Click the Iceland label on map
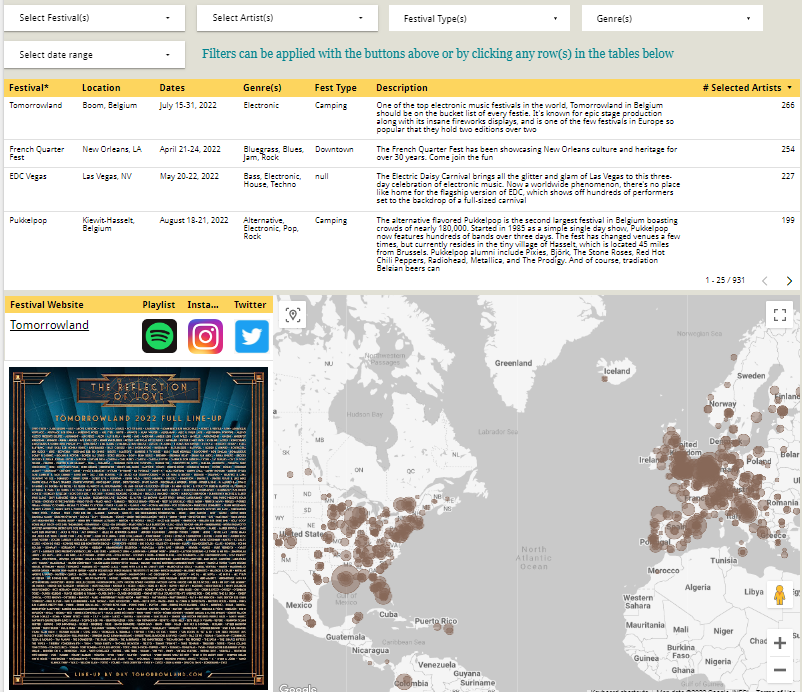The image size is (802, 692). pyautogui.click(x=616, y=371)
